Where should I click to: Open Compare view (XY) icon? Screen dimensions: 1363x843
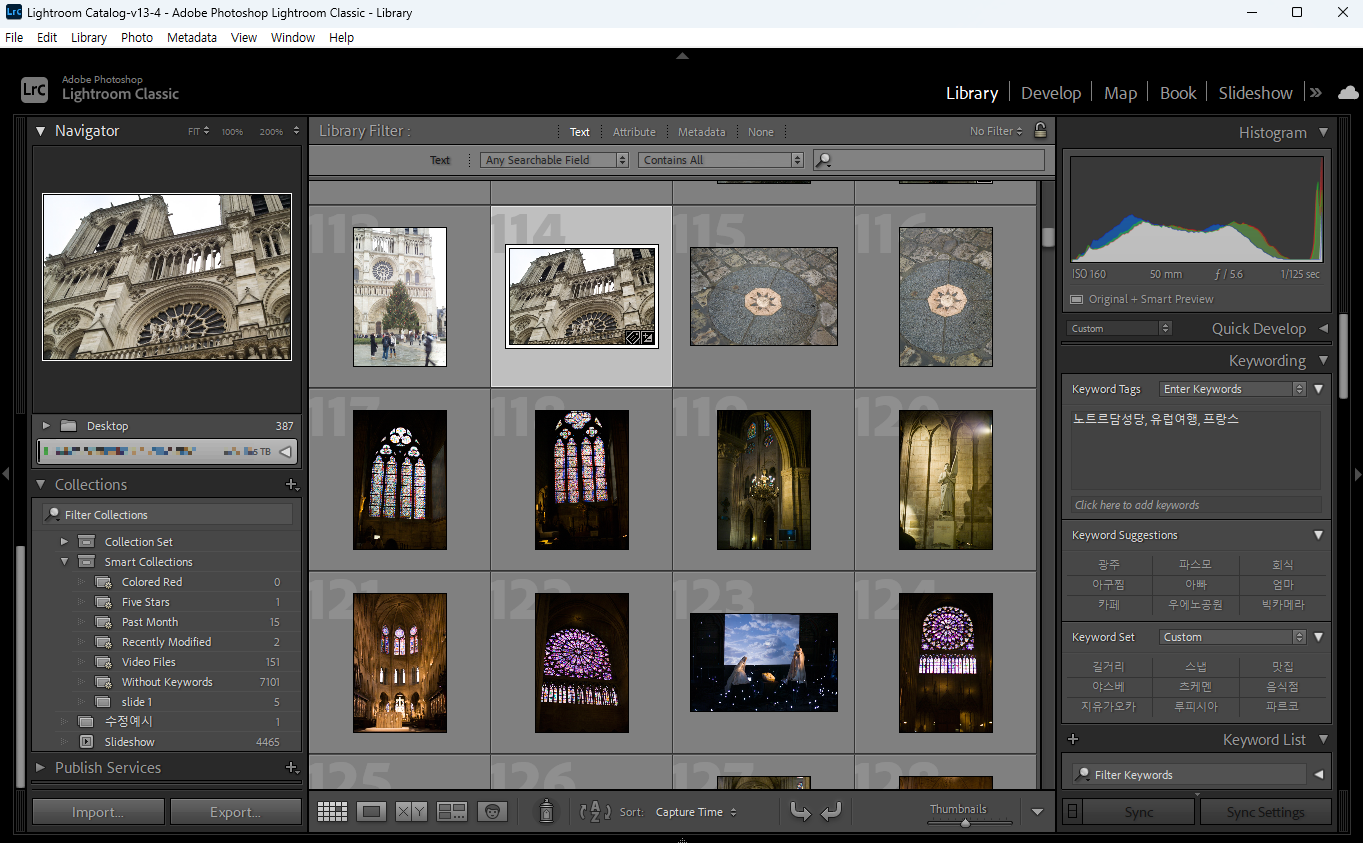point(411,812)
